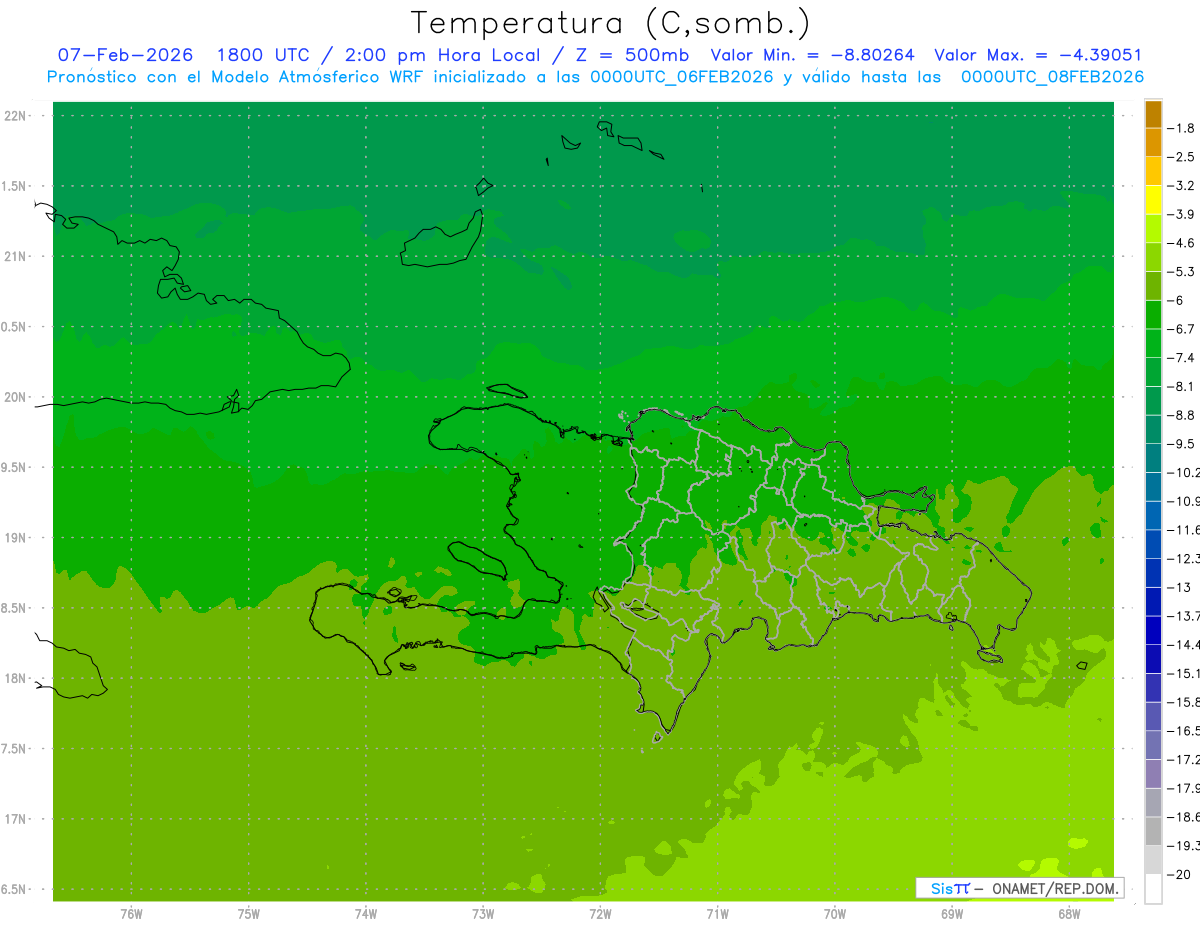The height and width of the screenshot is (927, 1200).
Task: Click the "-1.8" colorbar label
Action: click(1181, 128)
